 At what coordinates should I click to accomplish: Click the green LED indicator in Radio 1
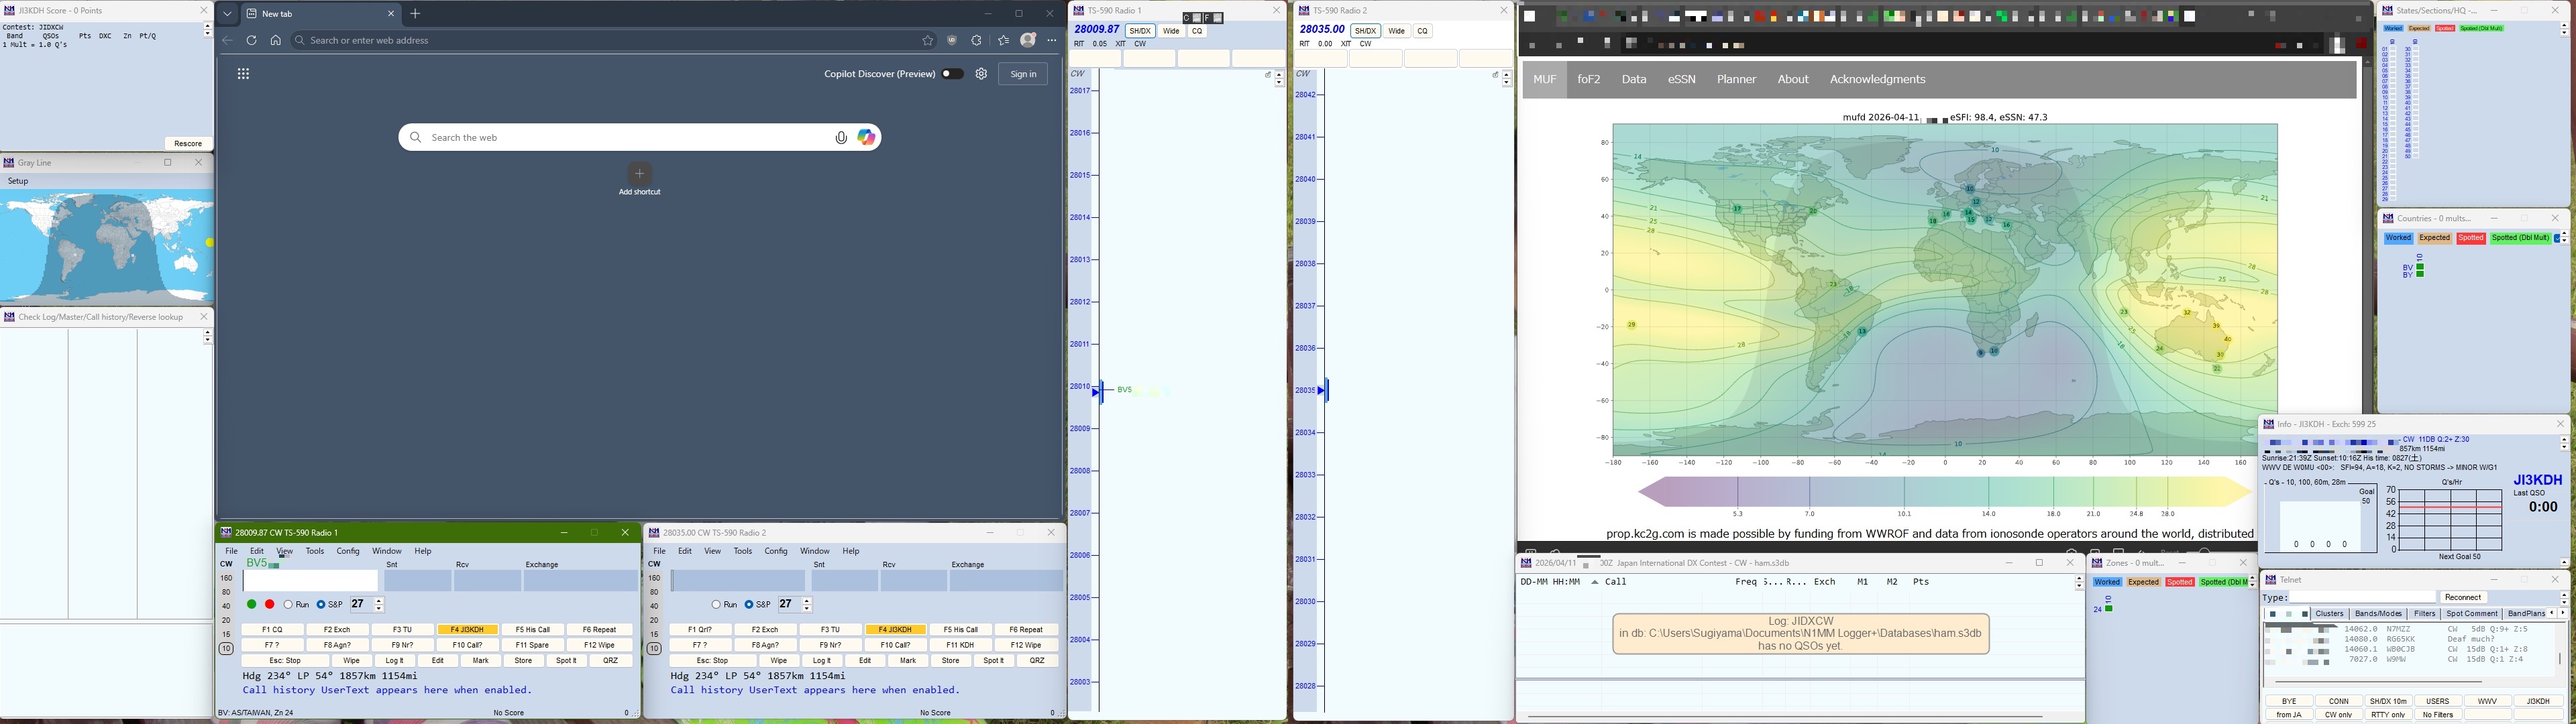252,605
